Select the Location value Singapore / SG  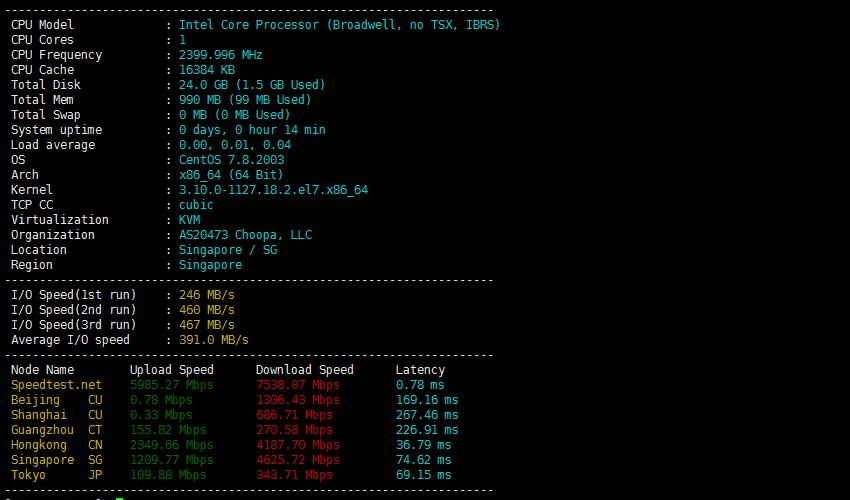pyautogui.click(x=228, y=250)
